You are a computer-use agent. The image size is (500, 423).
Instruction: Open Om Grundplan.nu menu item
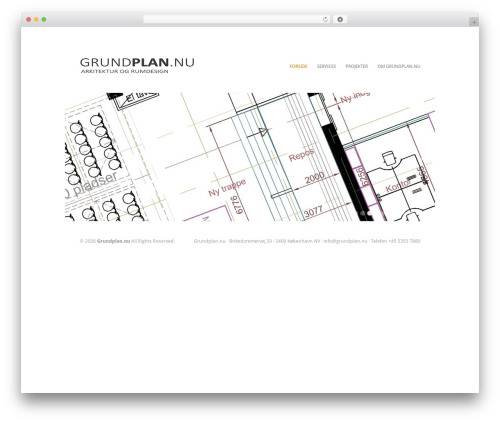click(399, 66)
